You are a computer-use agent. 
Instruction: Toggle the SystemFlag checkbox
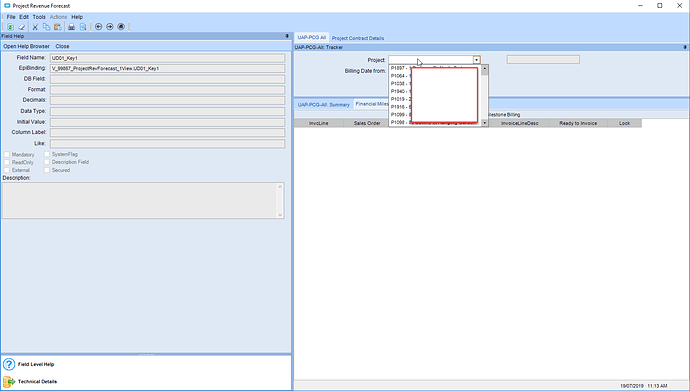47,154
